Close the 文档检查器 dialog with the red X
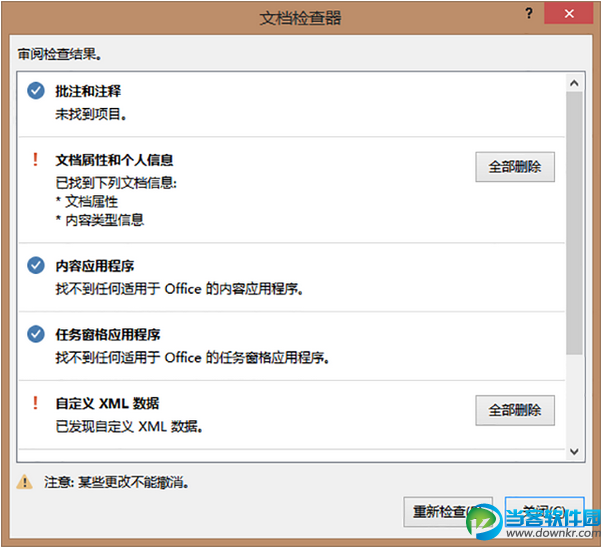This screenshot has height=547, width=602. click(569, 13)
